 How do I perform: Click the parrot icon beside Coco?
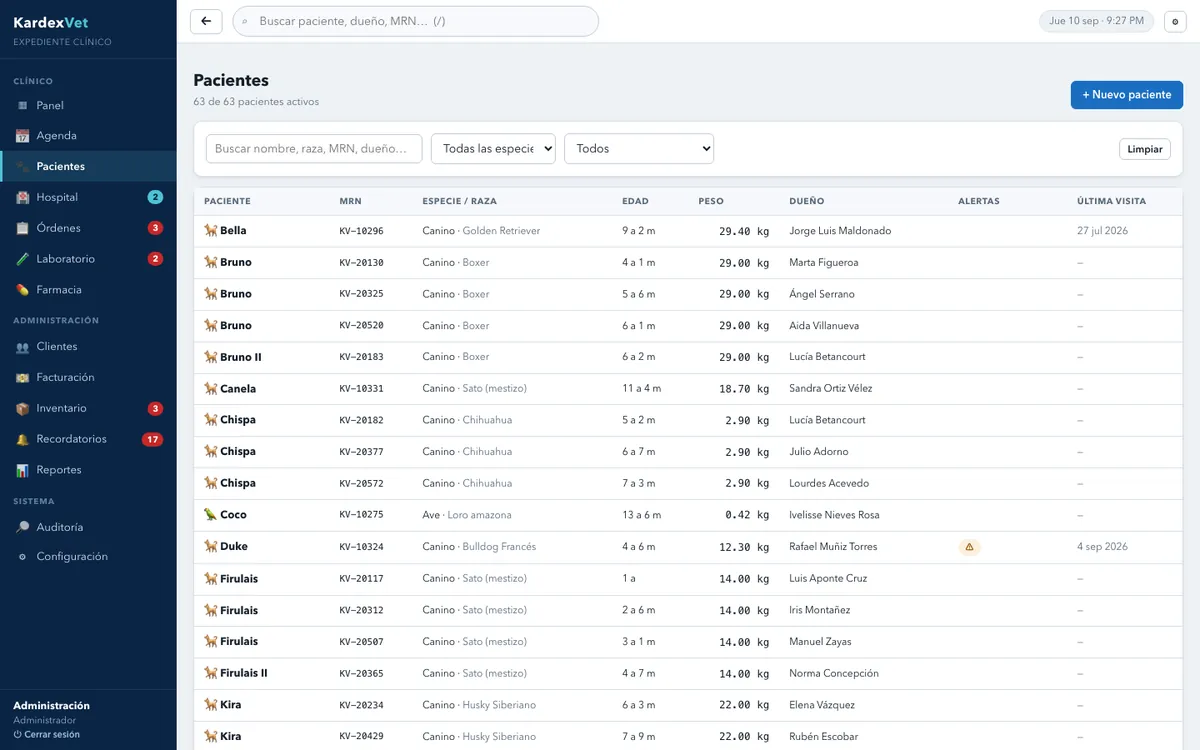coord(210,515)
